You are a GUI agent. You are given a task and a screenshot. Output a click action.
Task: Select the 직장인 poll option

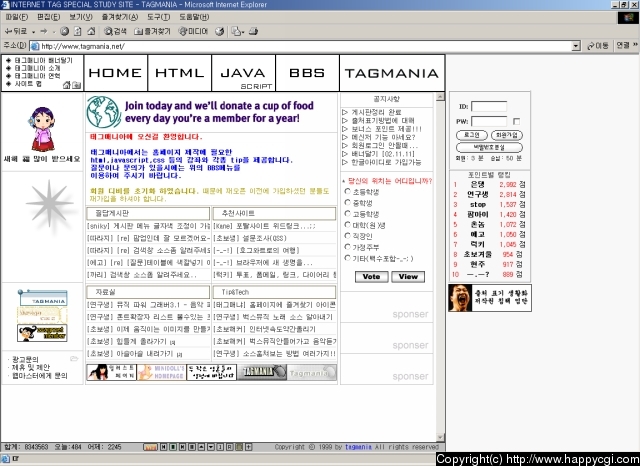click(x=348, y=235)
